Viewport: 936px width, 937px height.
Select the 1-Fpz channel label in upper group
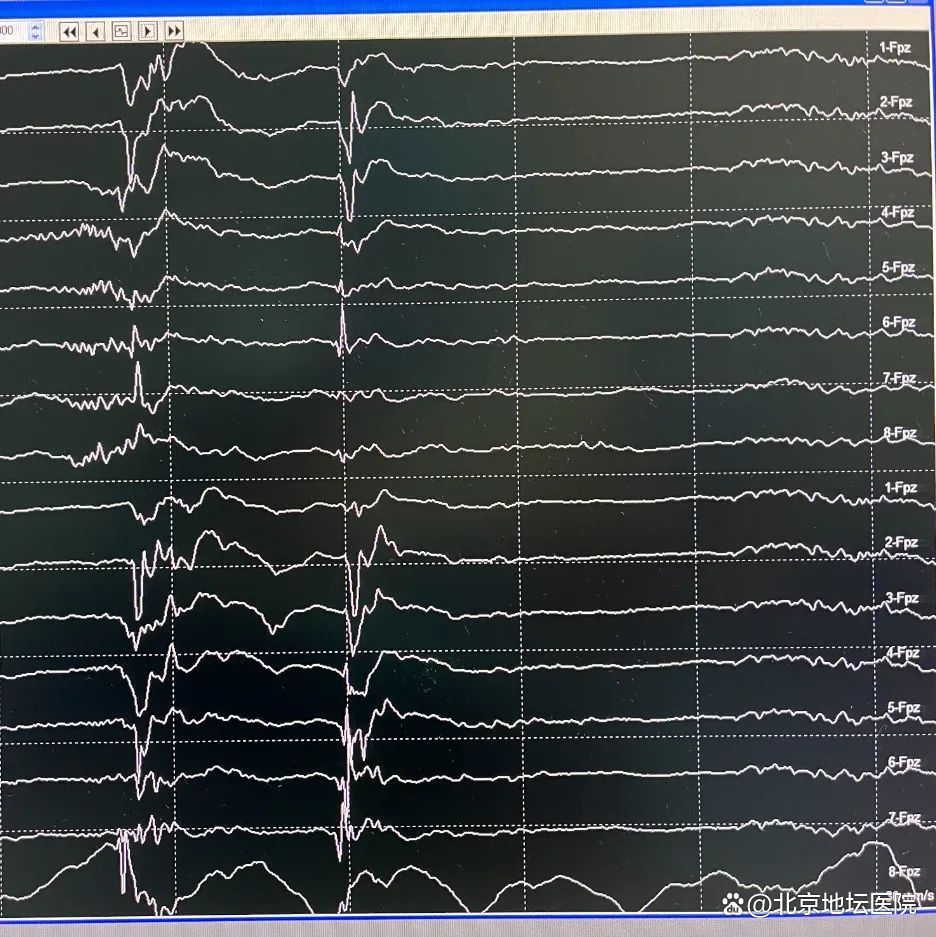coord(897,48)
